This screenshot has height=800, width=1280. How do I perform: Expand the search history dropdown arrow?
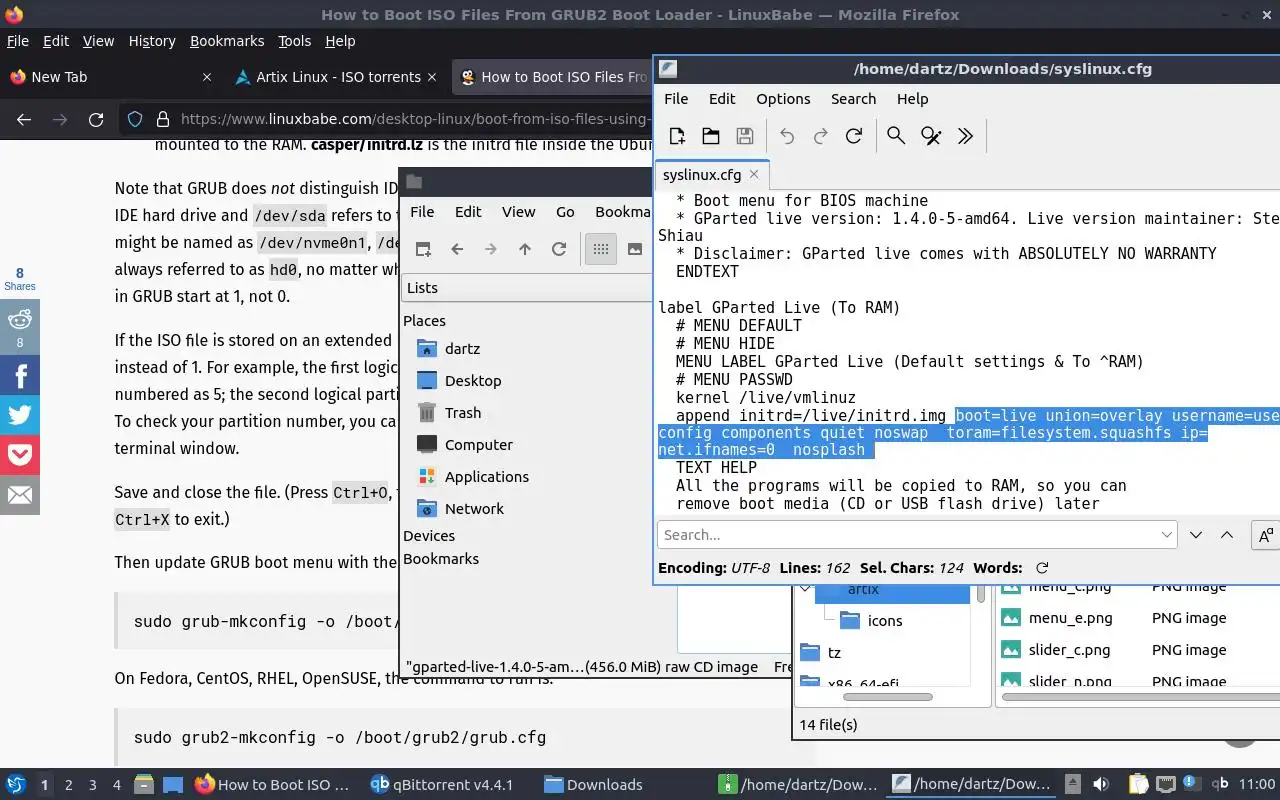[1167, 535]
